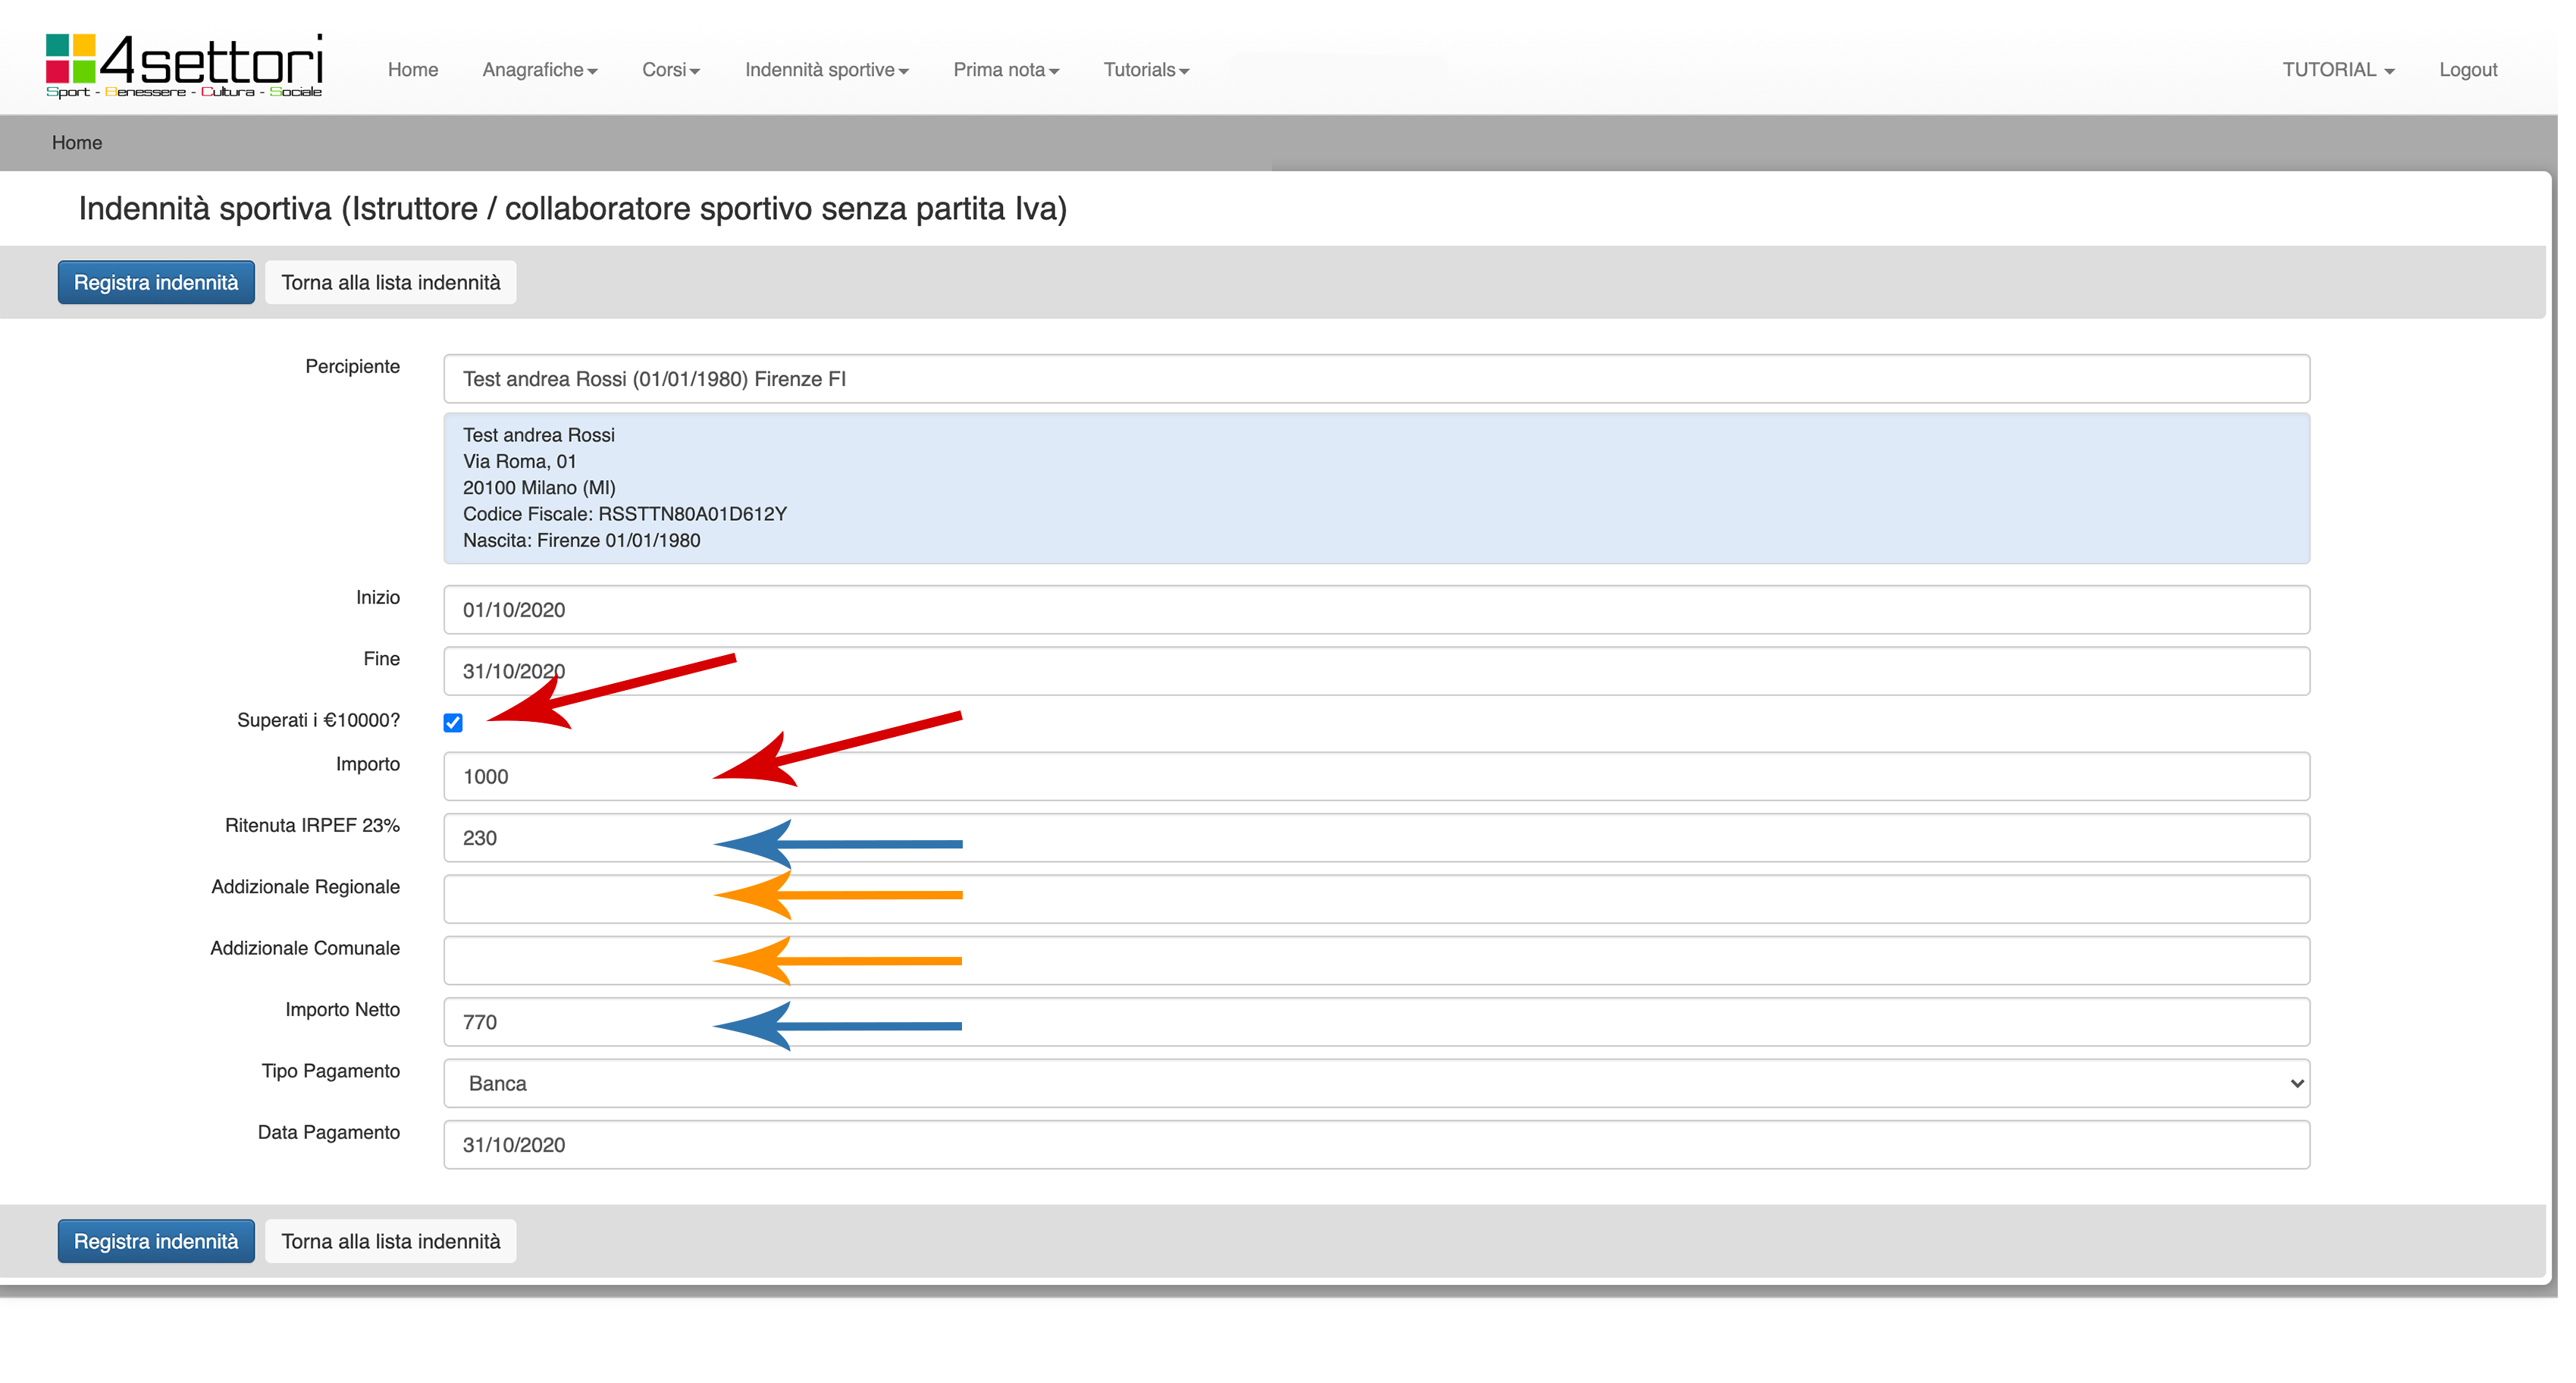Click the Logout link
Viewport: 2576px width, 1383px height.
point(2467,70)
